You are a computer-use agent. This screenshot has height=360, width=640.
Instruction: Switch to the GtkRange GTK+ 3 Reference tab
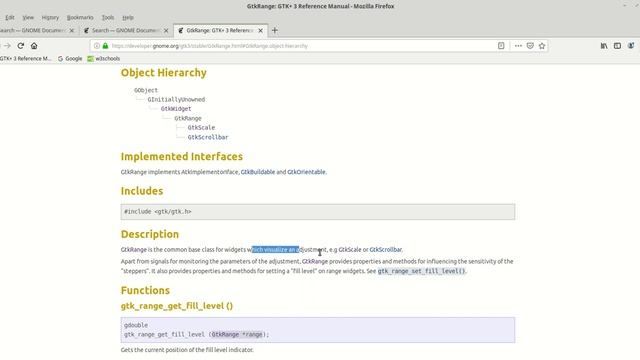(220, 31)
